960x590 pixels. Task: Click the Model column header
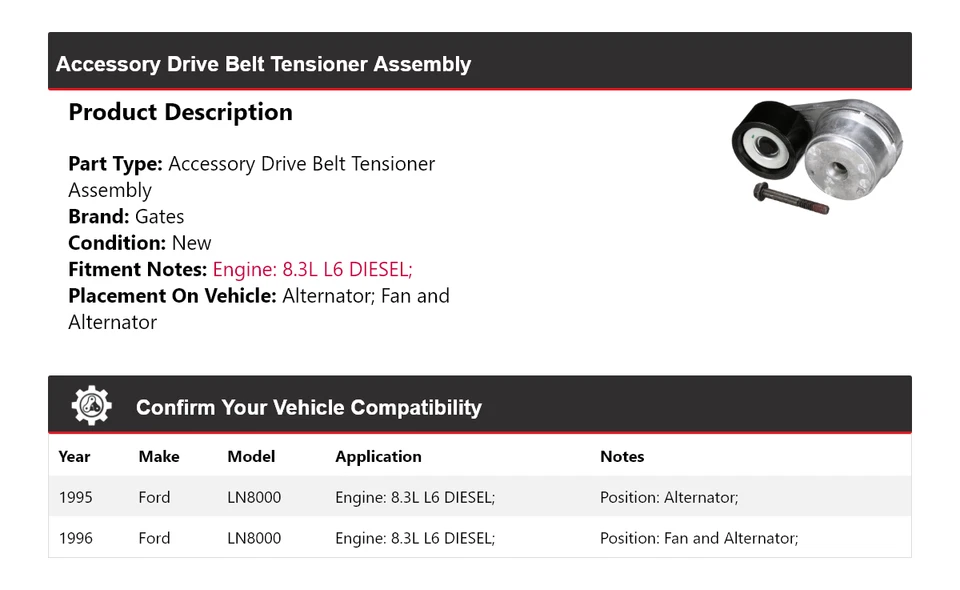click(x=251, y=456)
